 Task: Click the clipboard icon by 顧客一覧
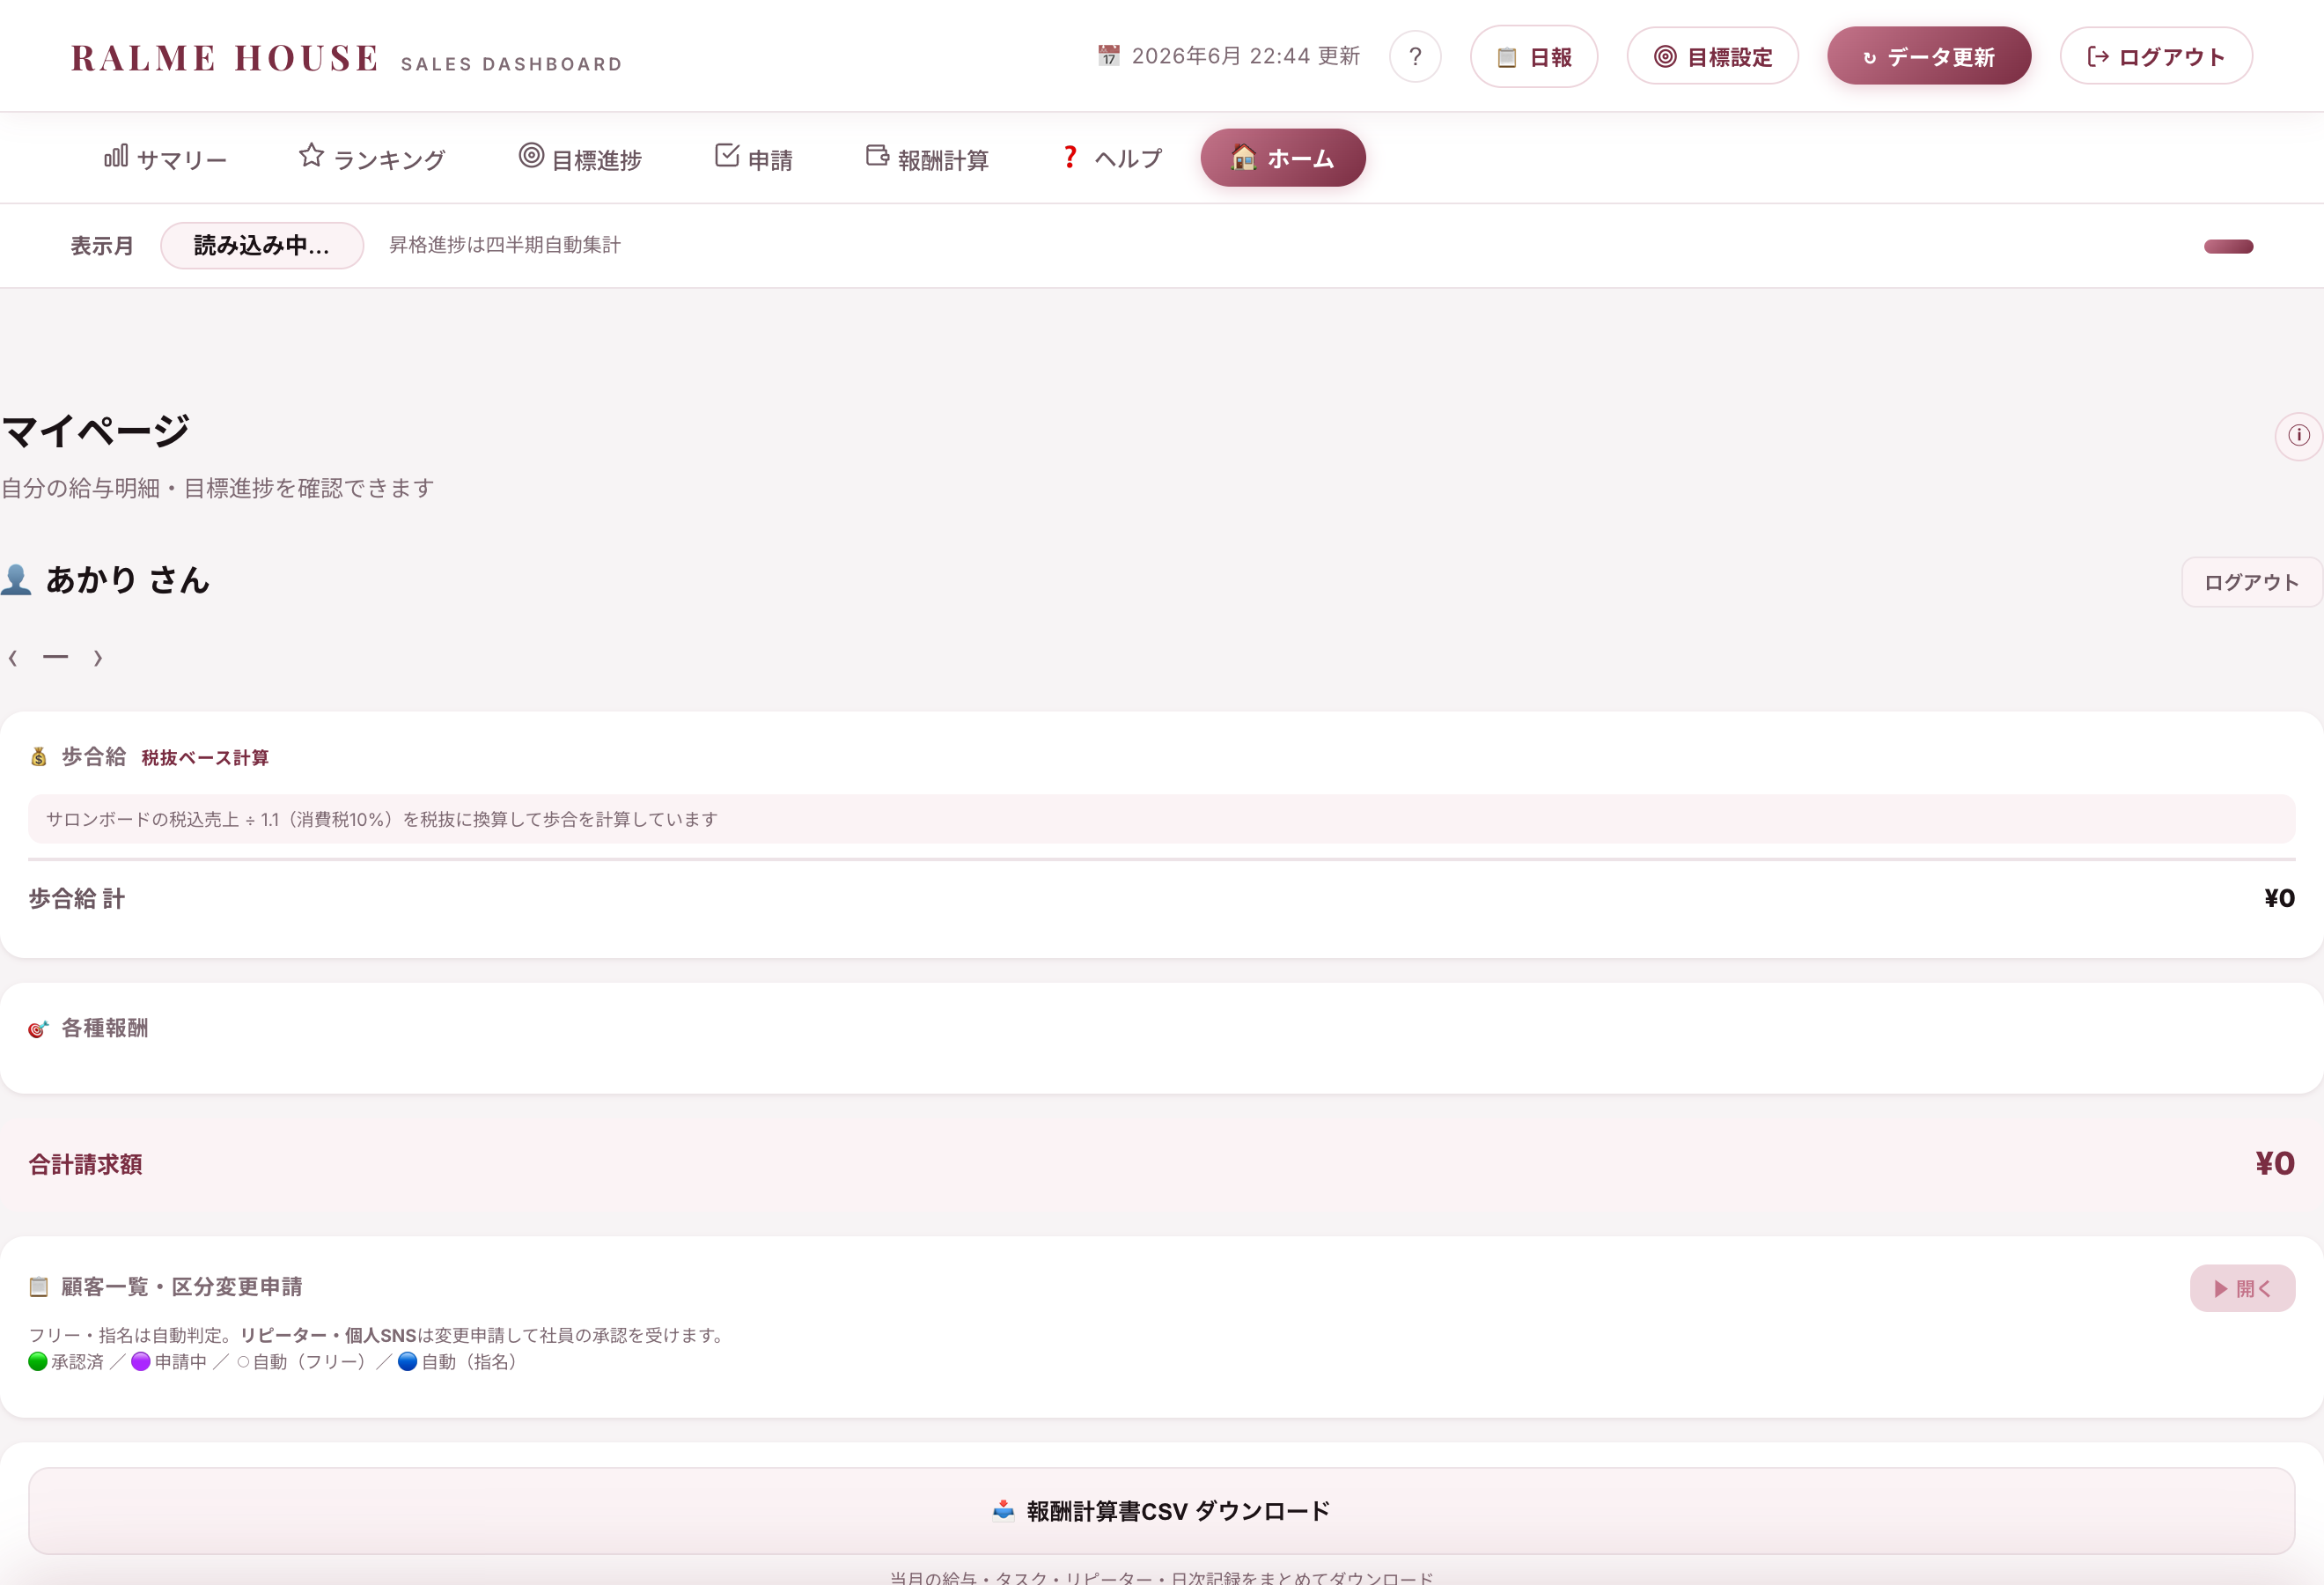(x=39, y=1287)
